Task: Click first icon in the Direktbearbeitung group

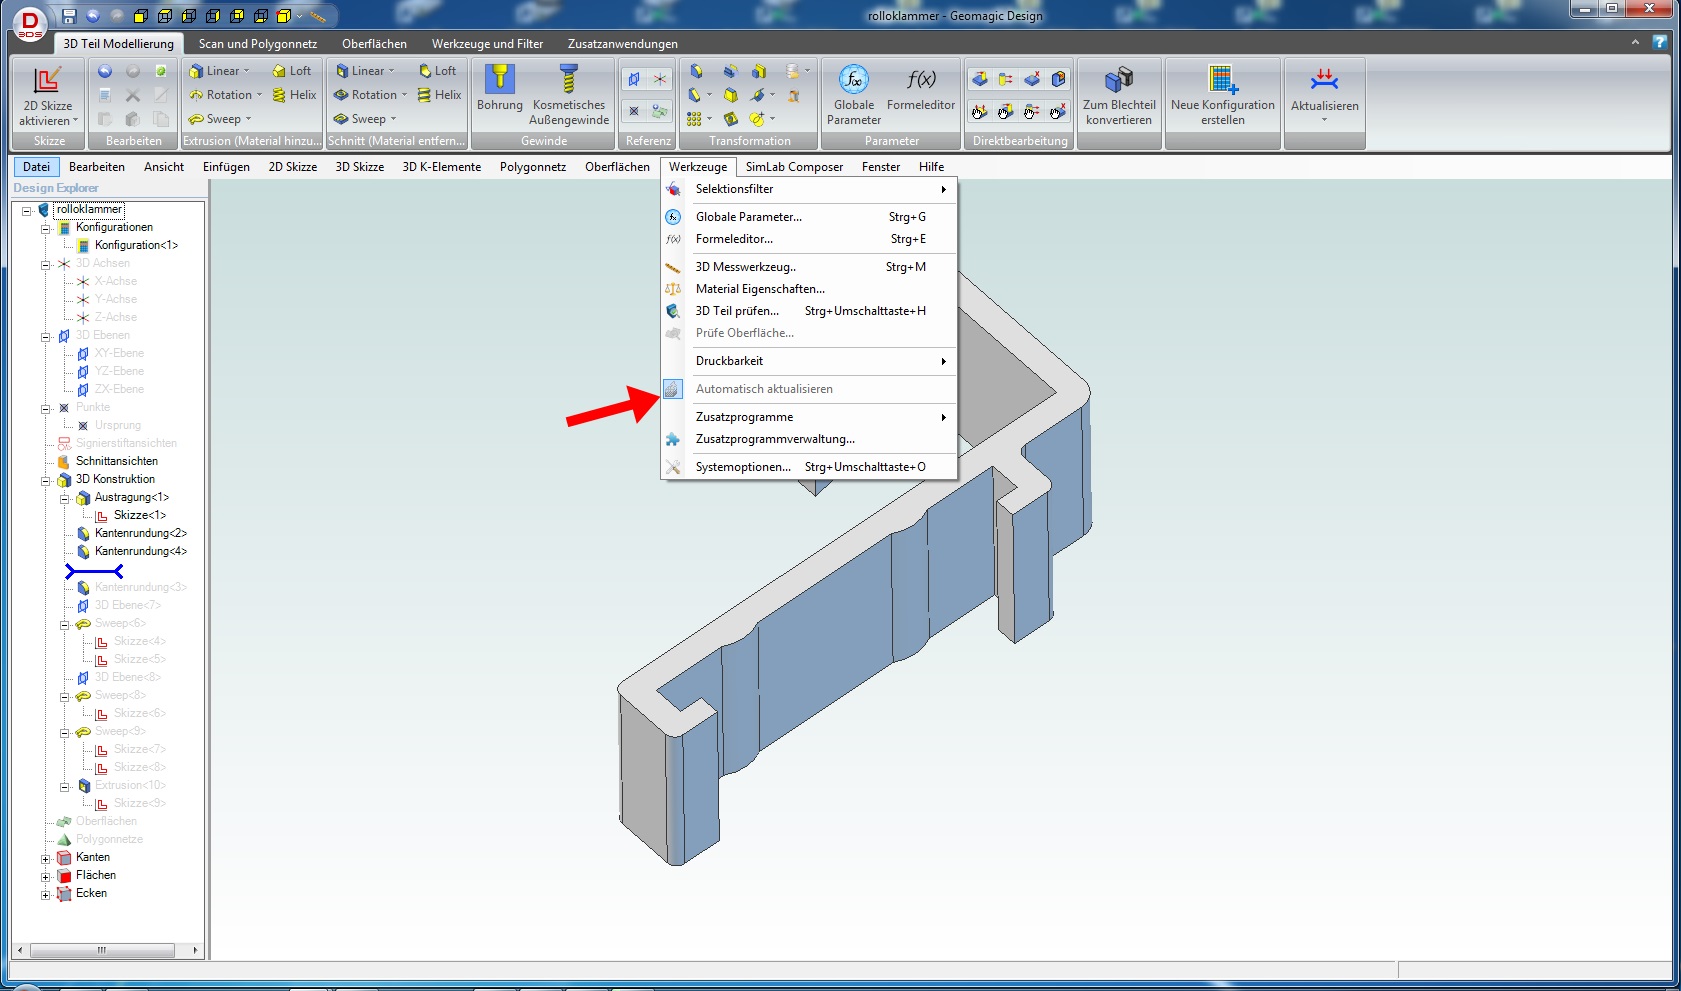Action: pyautogui.click(x=980, y=79)
